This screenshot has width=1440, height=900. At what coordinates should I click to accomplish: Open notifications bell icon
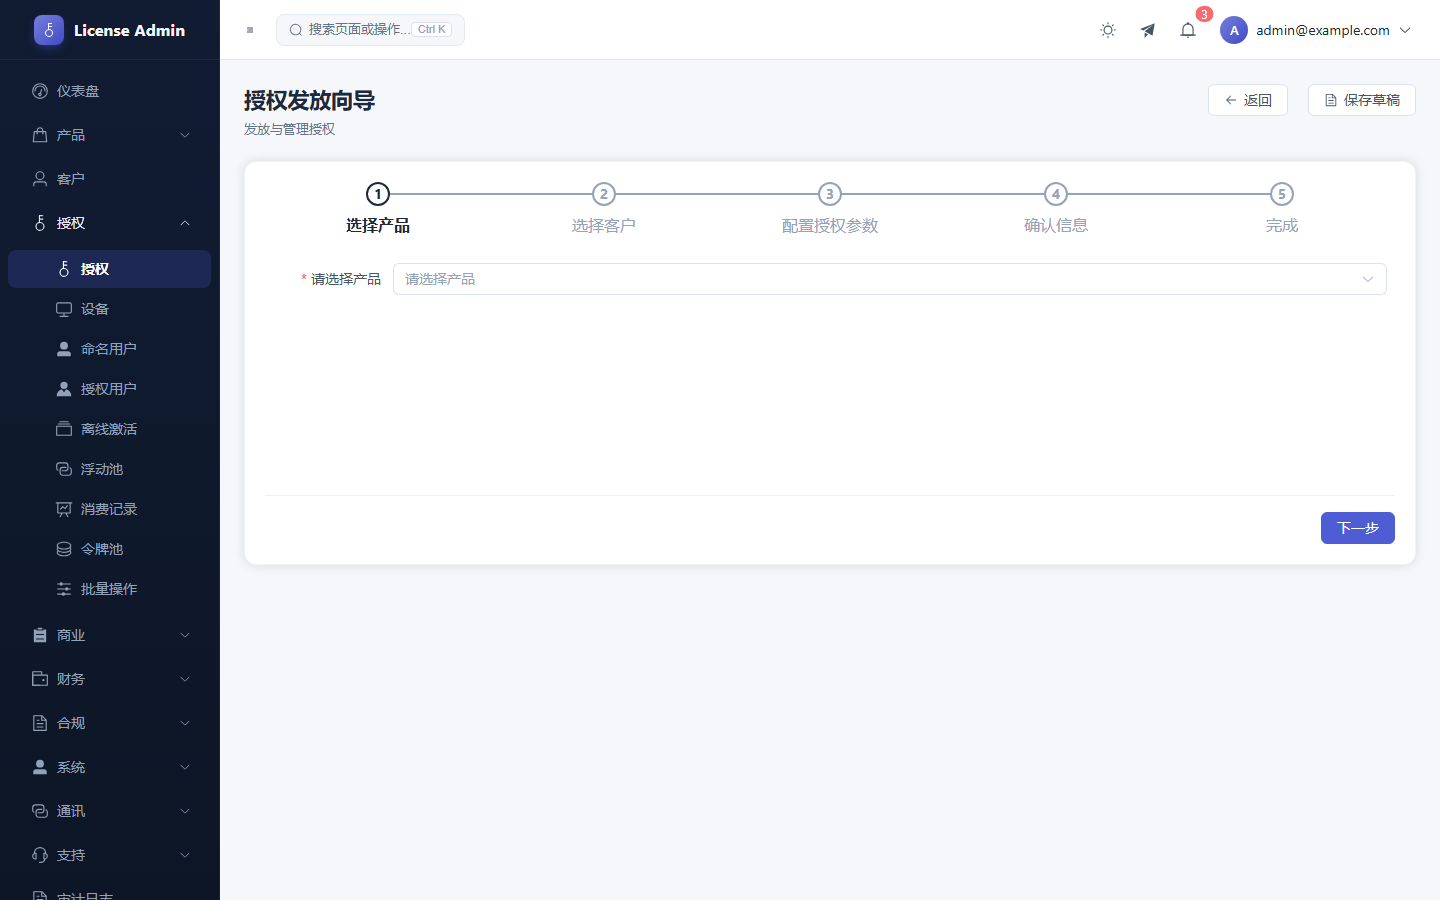coord(1188,30)
